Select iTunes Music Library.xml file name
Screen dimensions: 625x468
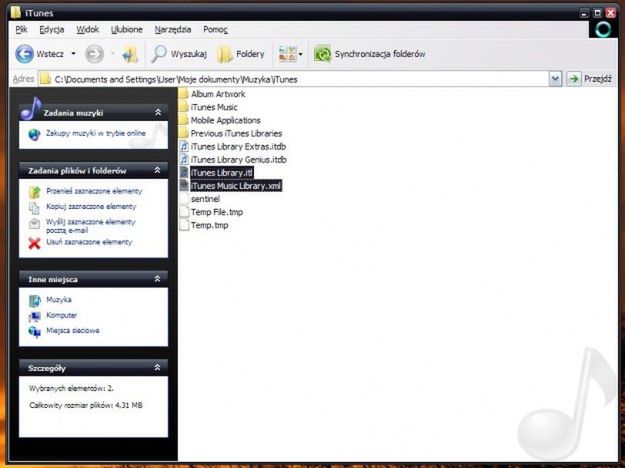tap(236, 186)
